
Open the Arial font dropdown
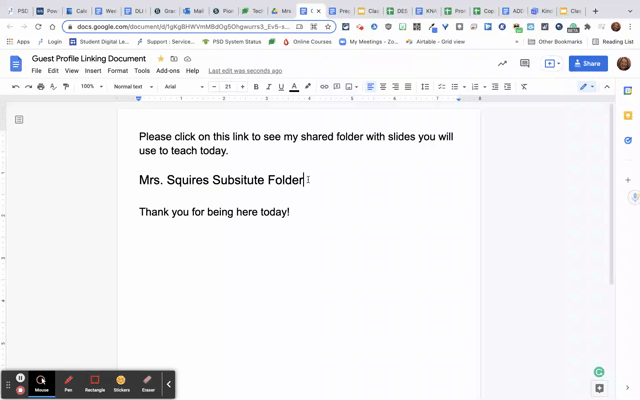point(184,87)
